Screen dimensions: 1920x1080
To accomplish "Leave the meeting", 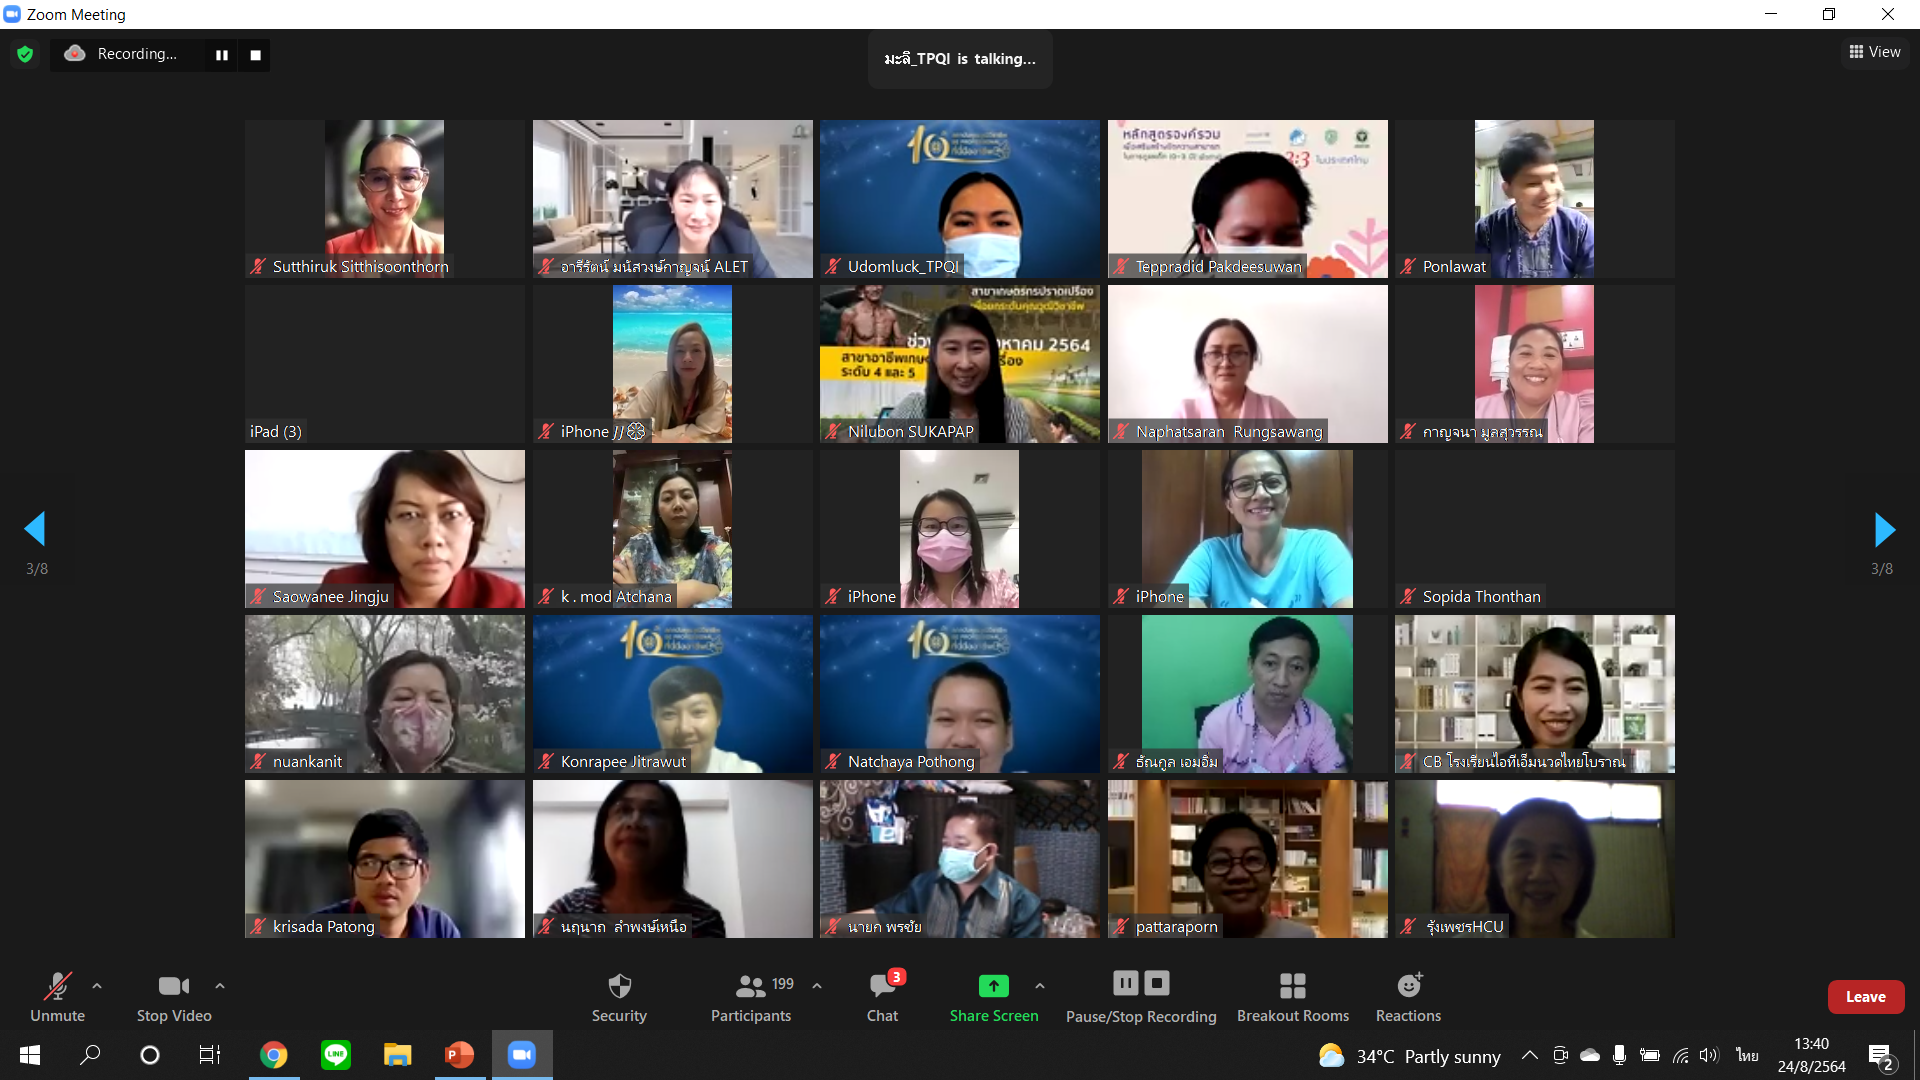I will coord(1865,997).
